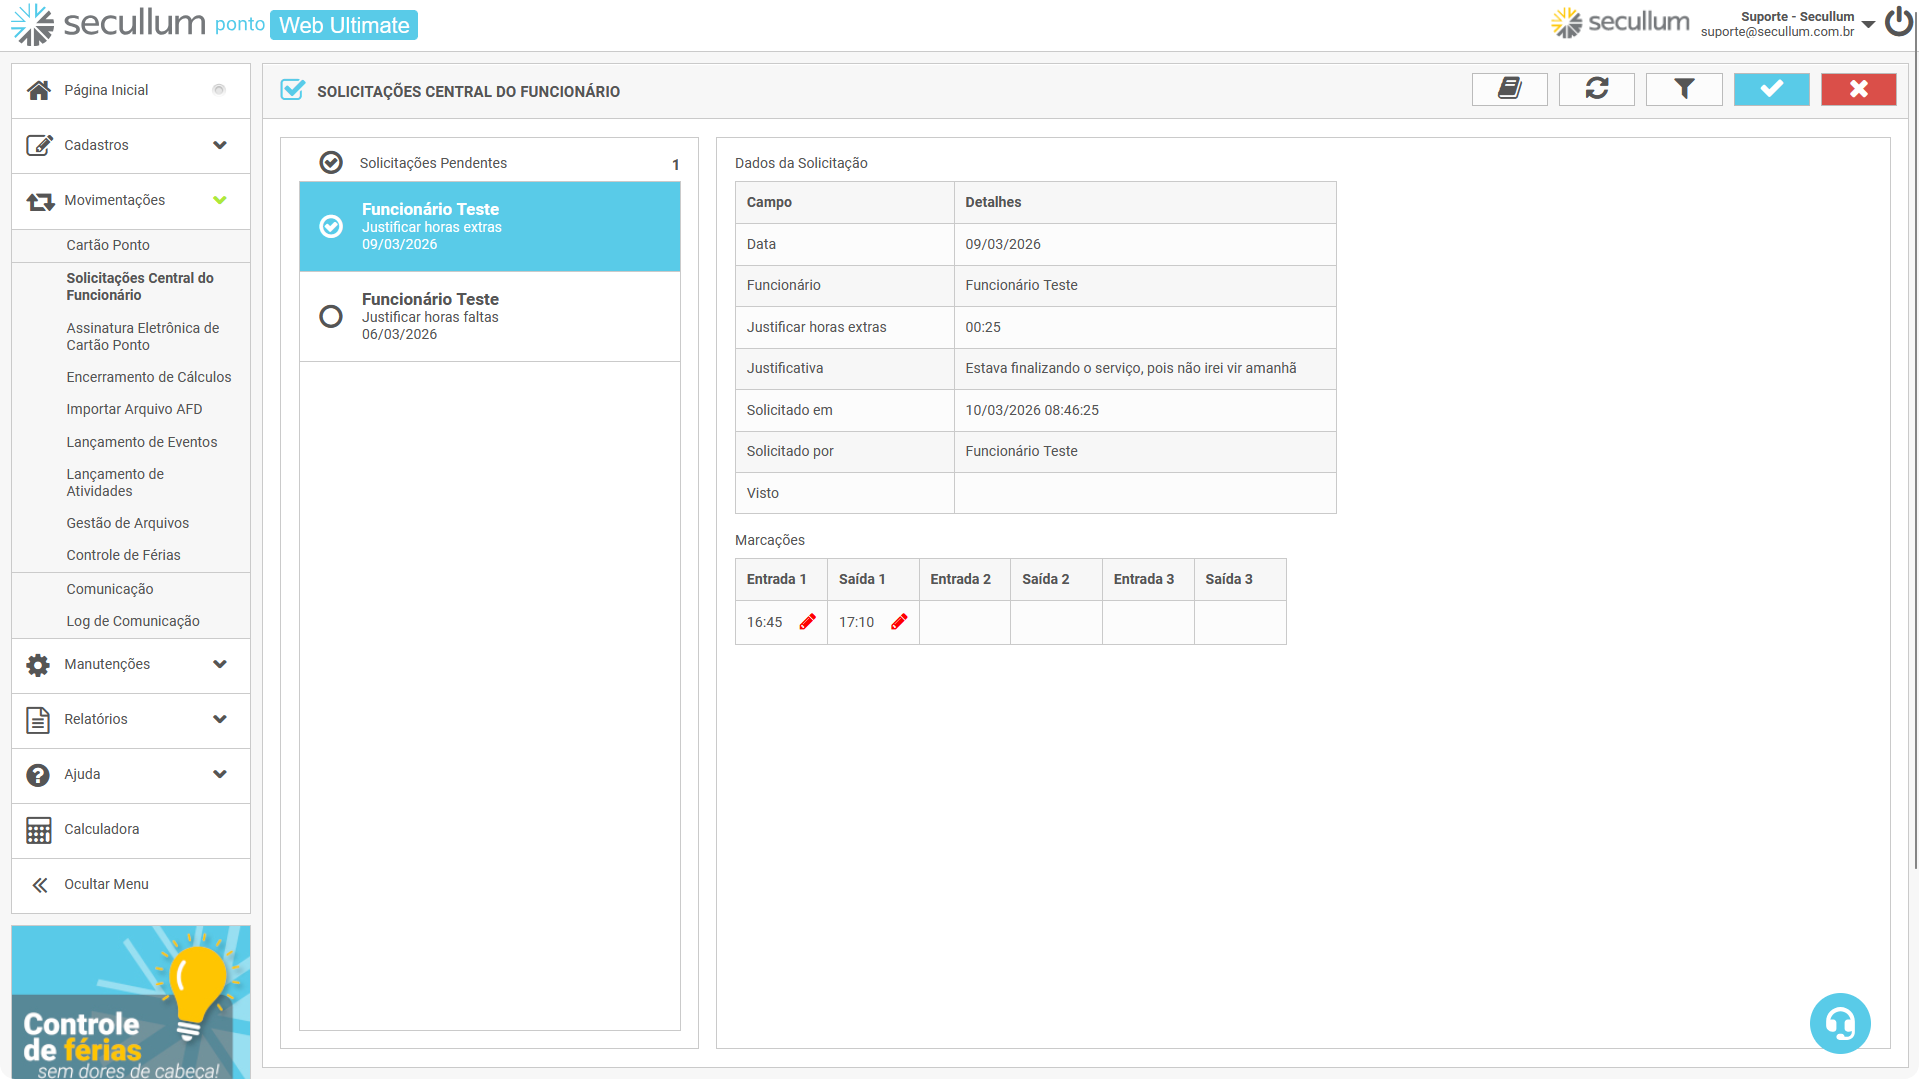
Task: Click the Controle de férias banner
Action: [131, 1001]
